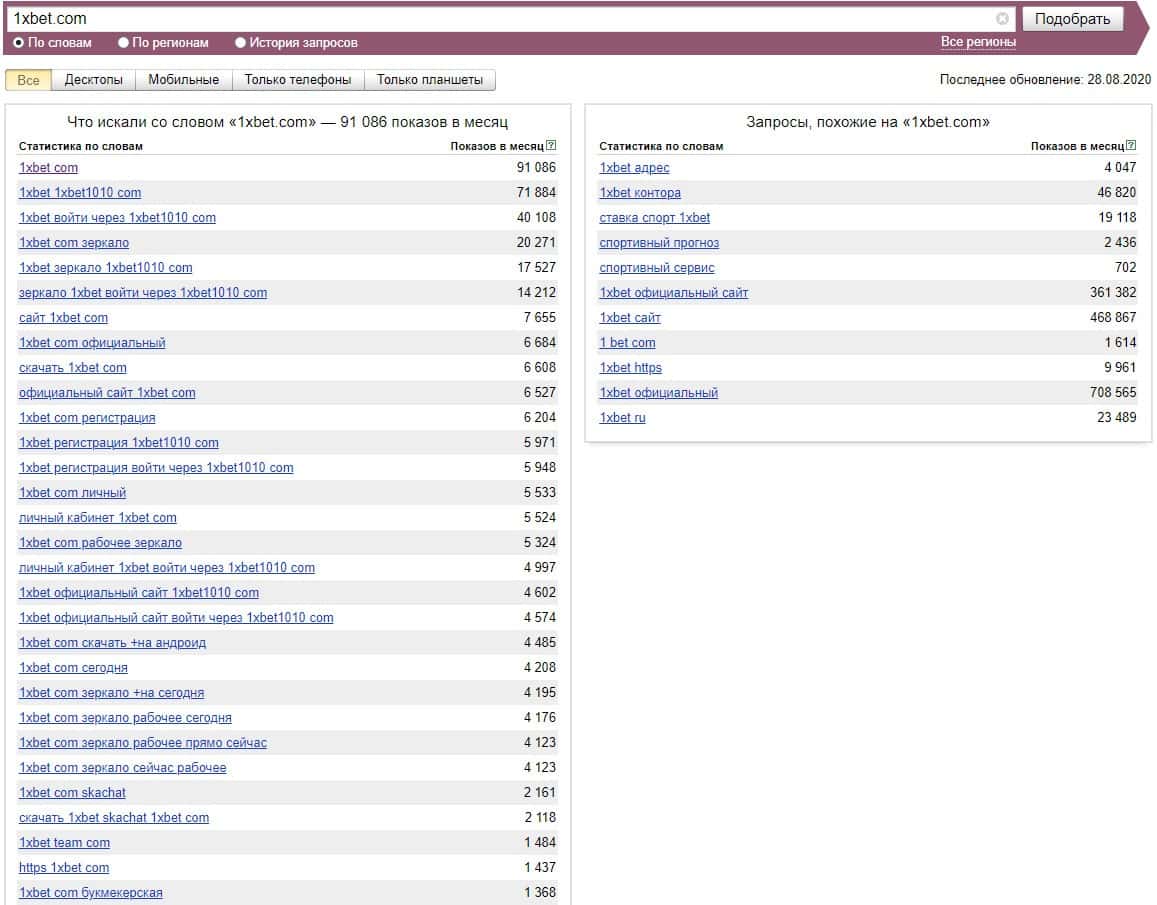Image resolution: width=1157 pixels, height=905 pixels.
Task: Switch to the 'Только планшеты' tab
Action: (429, 80)
